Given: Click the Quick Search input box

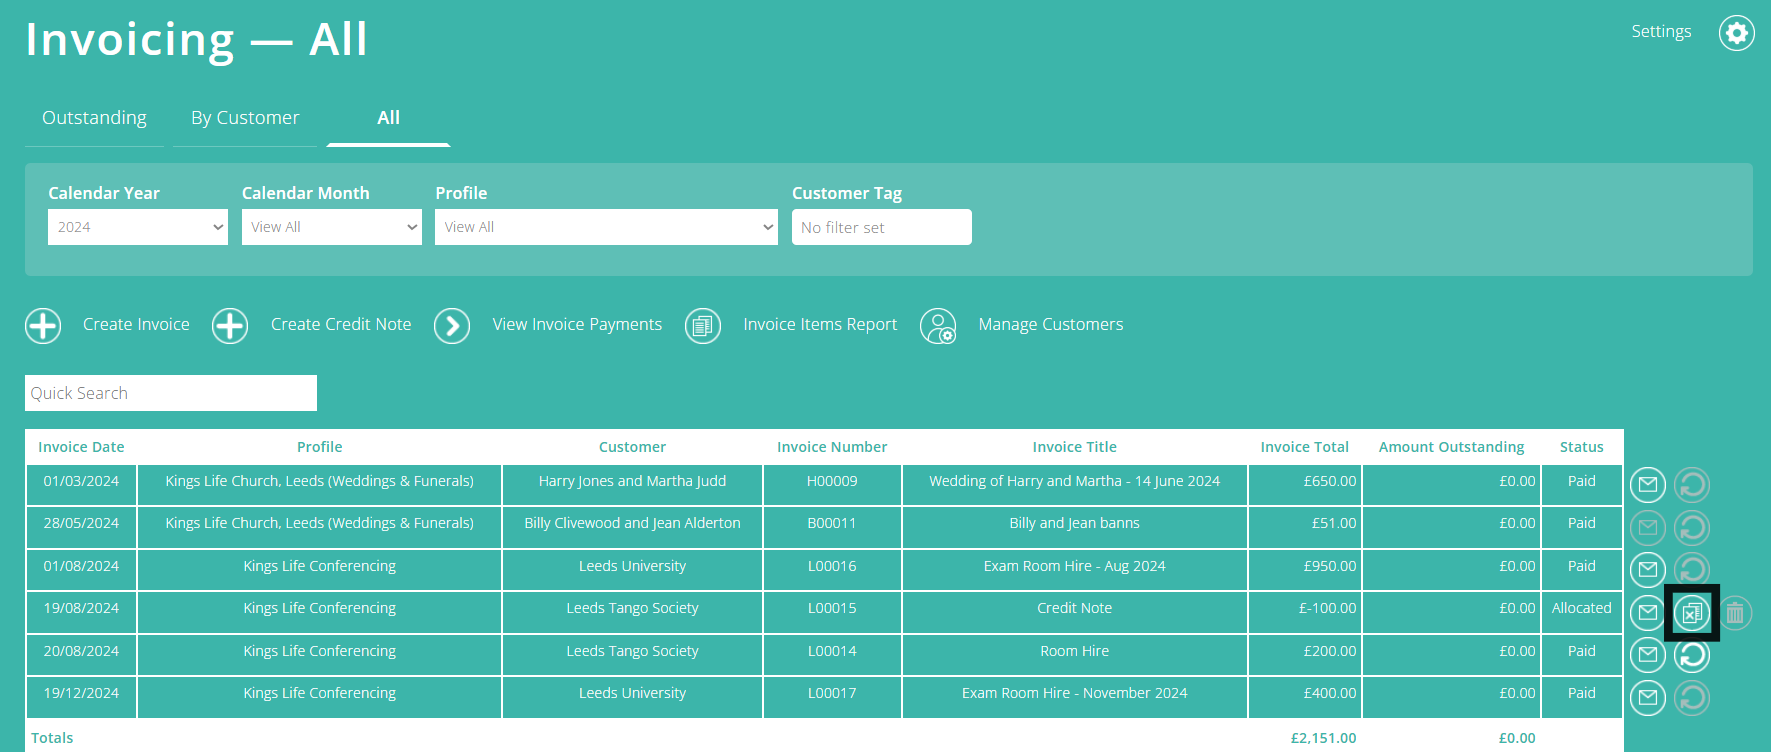Looking at the screenshot, I should [x=171, y=393].
